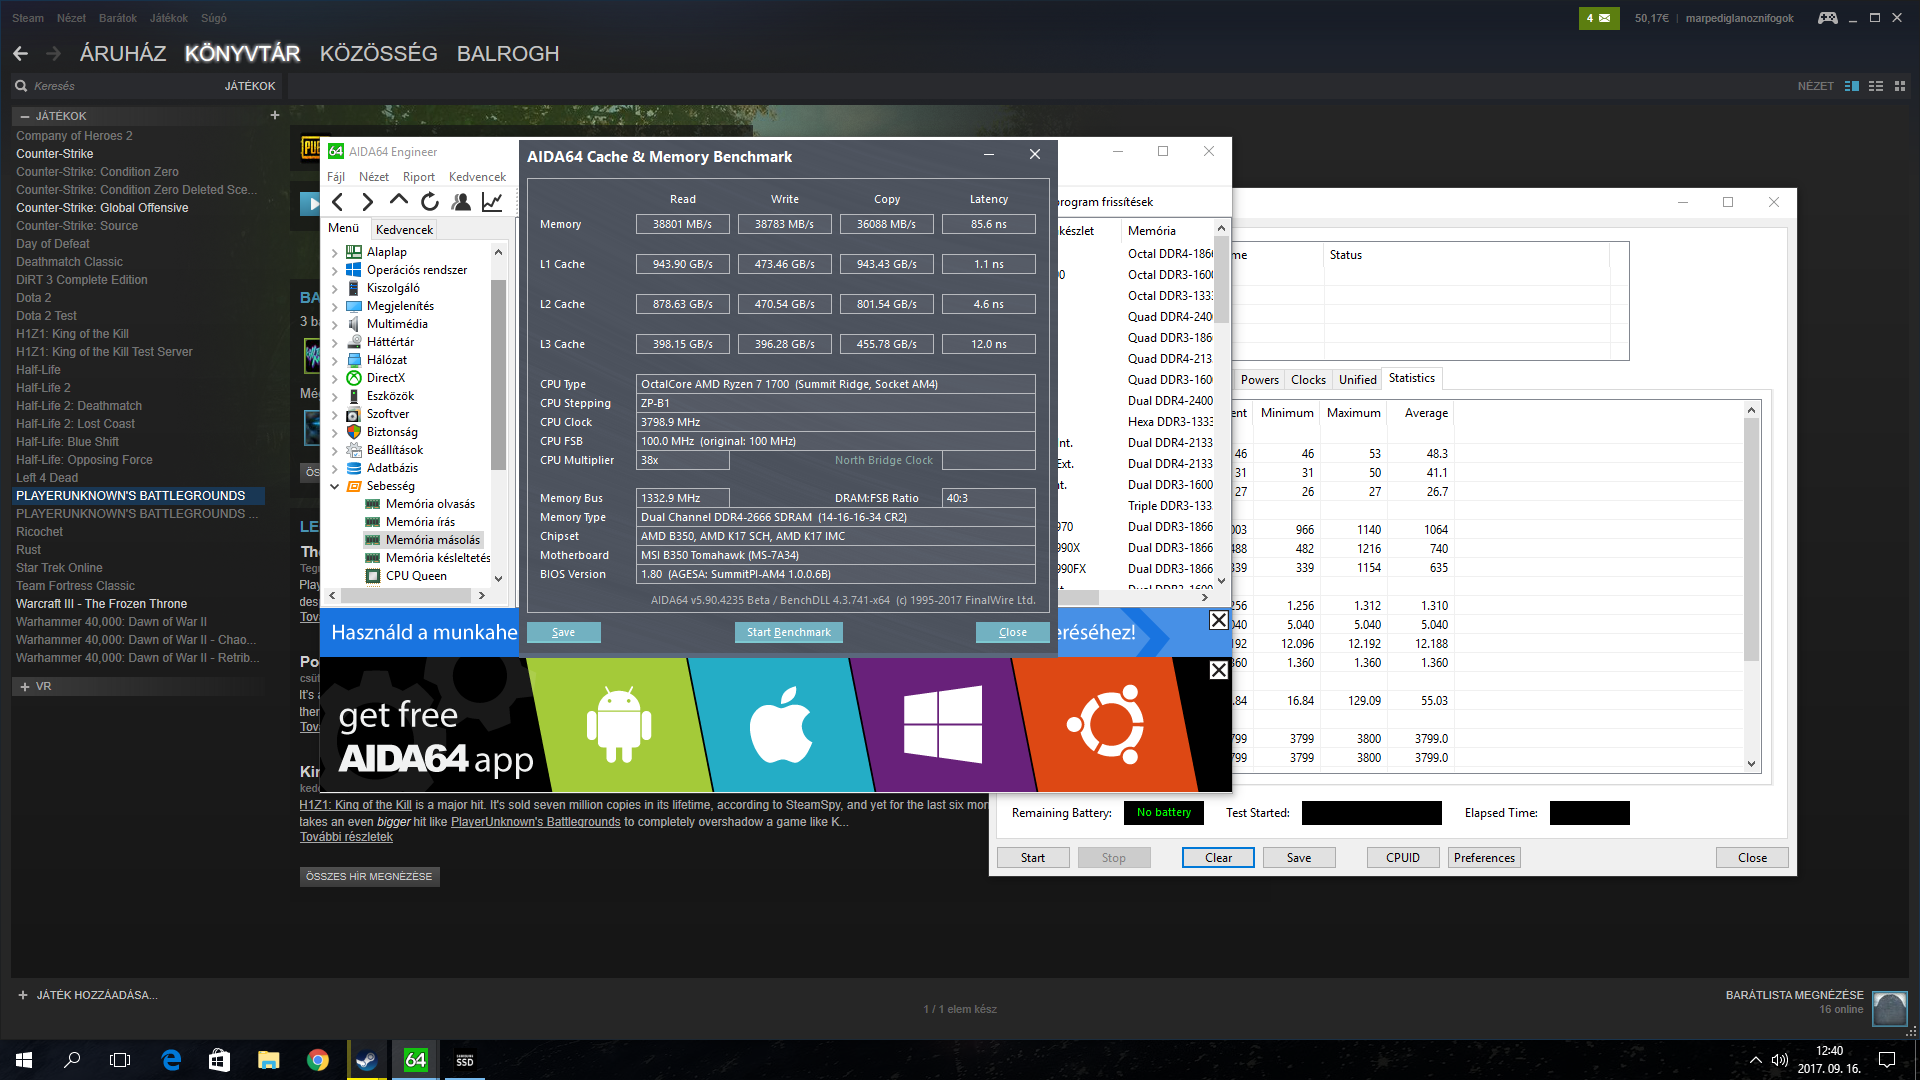Viewport: 1920px width, 1080px height.
Task: Click Android logo in AIDA64 ad
Action: (x=619, y=725)
